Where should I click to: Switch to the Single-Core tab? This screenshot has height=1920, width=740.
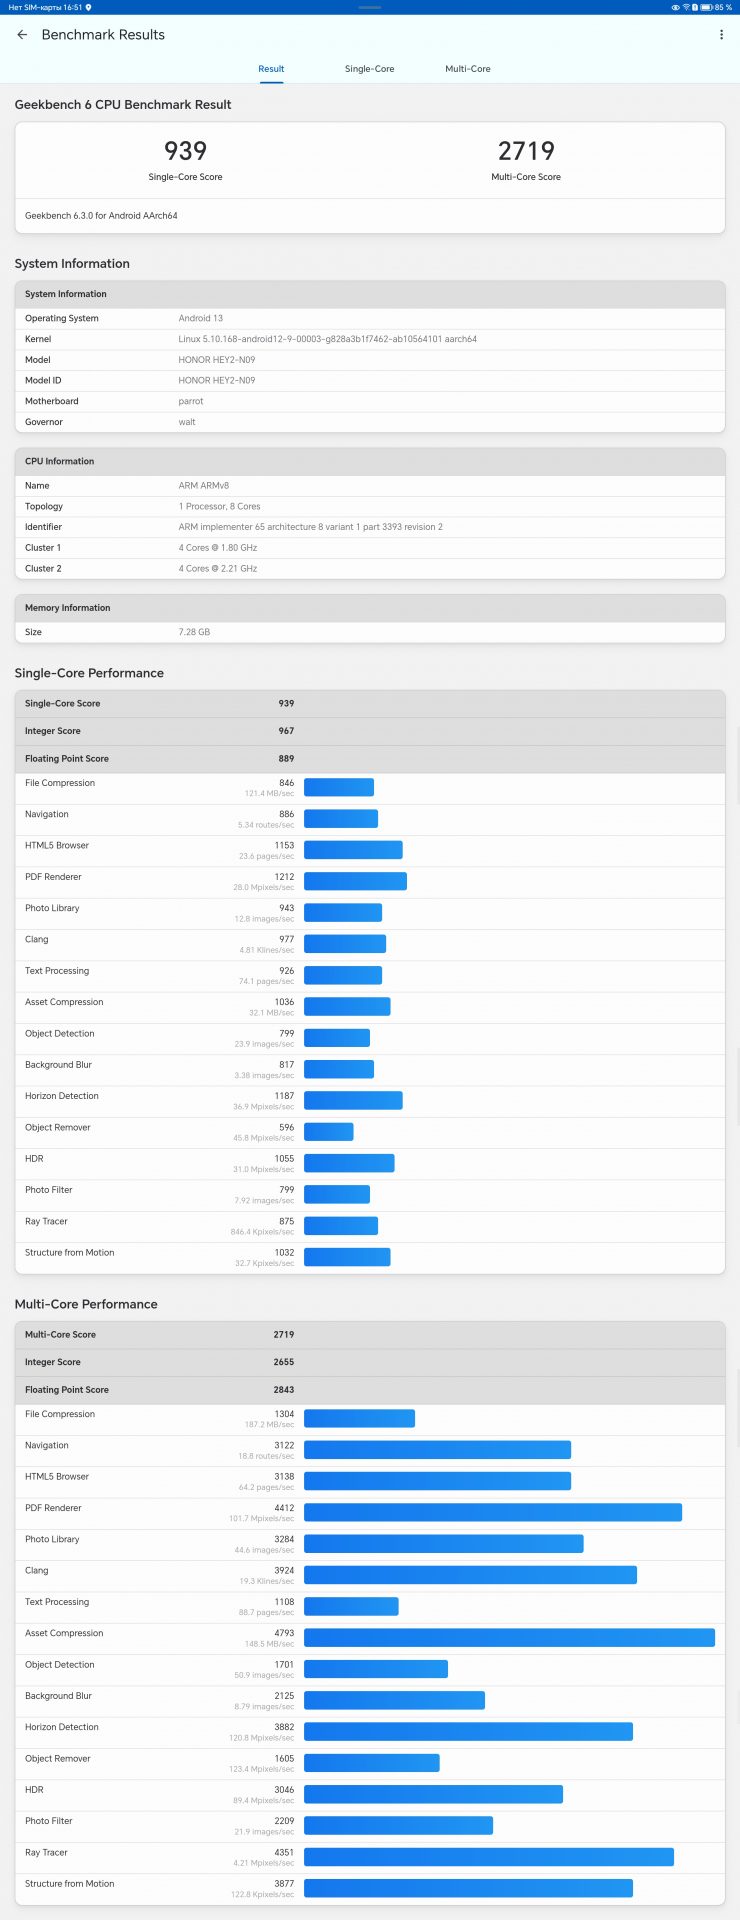(x=369, y=69)
